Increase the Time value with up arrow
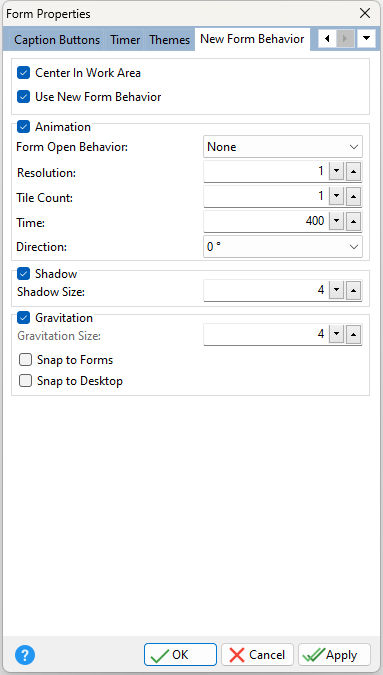Viewport: 383px width, 675px height. click(353, 222)
